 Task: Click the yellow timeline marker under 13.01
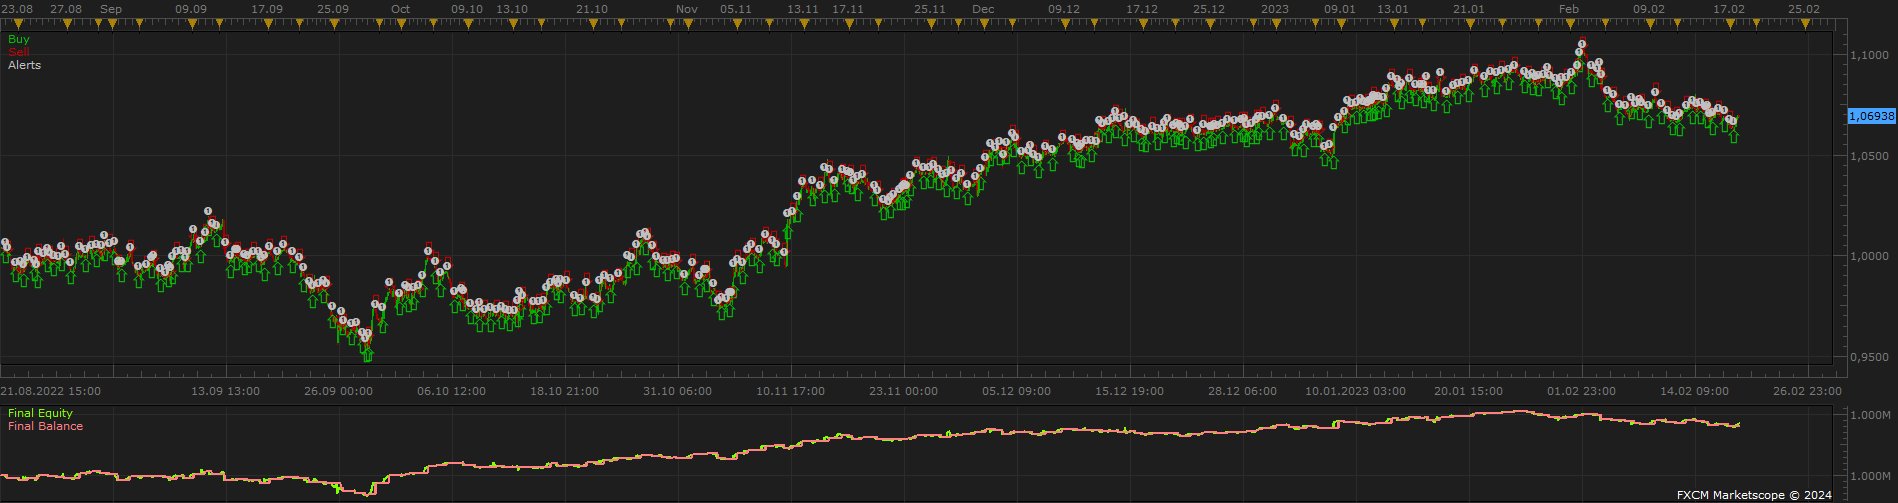[1393, 23]
